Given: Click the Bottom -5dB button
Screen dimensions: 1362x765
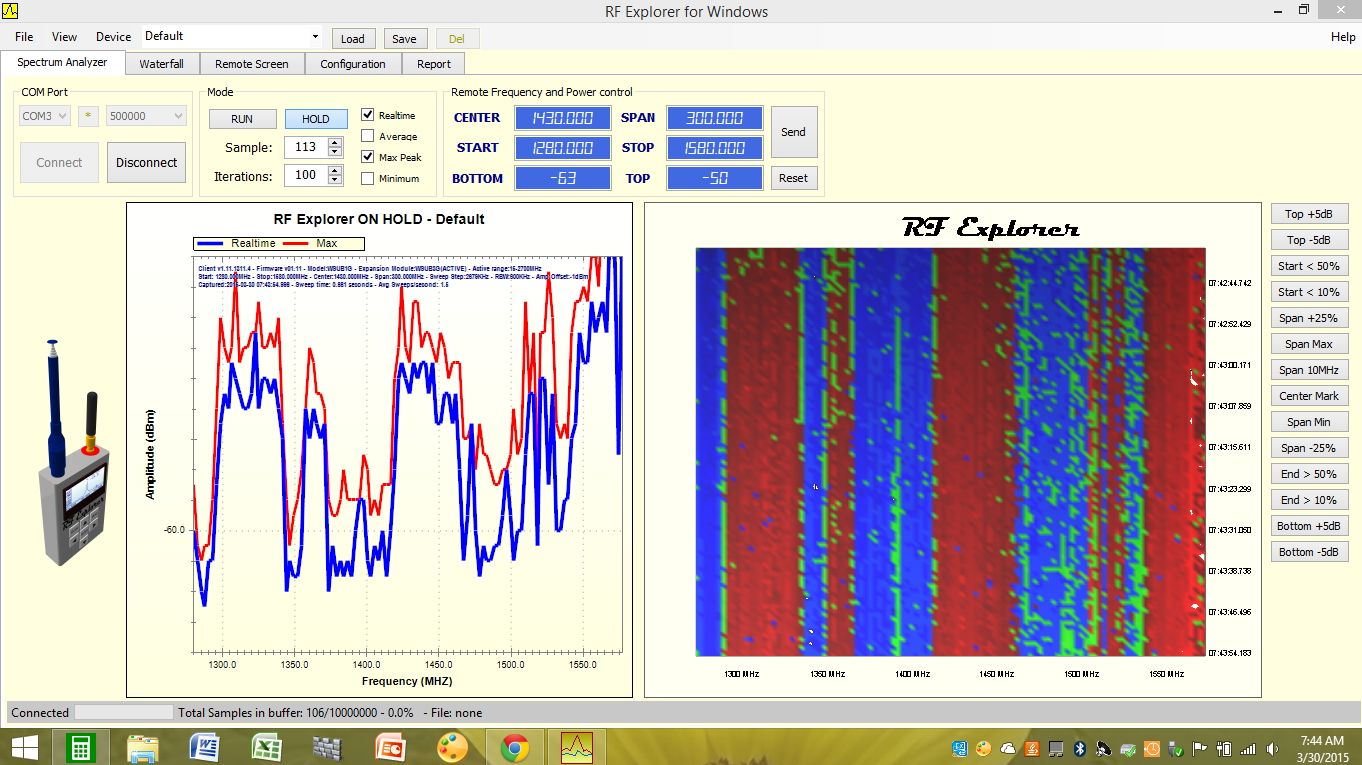Looking at the screenshot, I should pyautogui.click(x=1309, y=552).
